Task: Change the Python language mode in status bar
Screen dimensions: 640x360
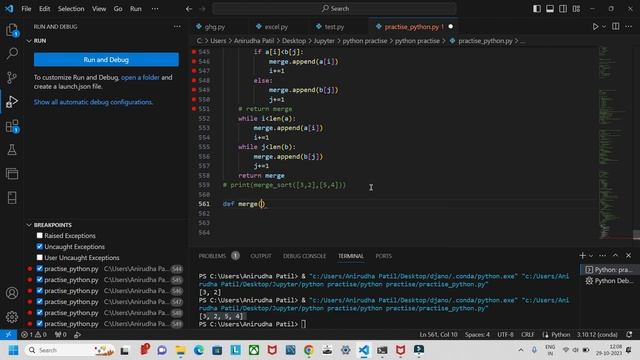Action: coord(560,335)
